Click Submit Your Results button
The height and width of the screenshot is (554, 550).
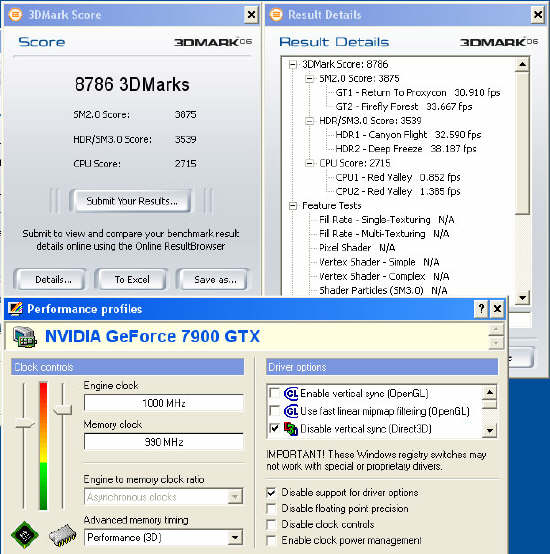131,201
